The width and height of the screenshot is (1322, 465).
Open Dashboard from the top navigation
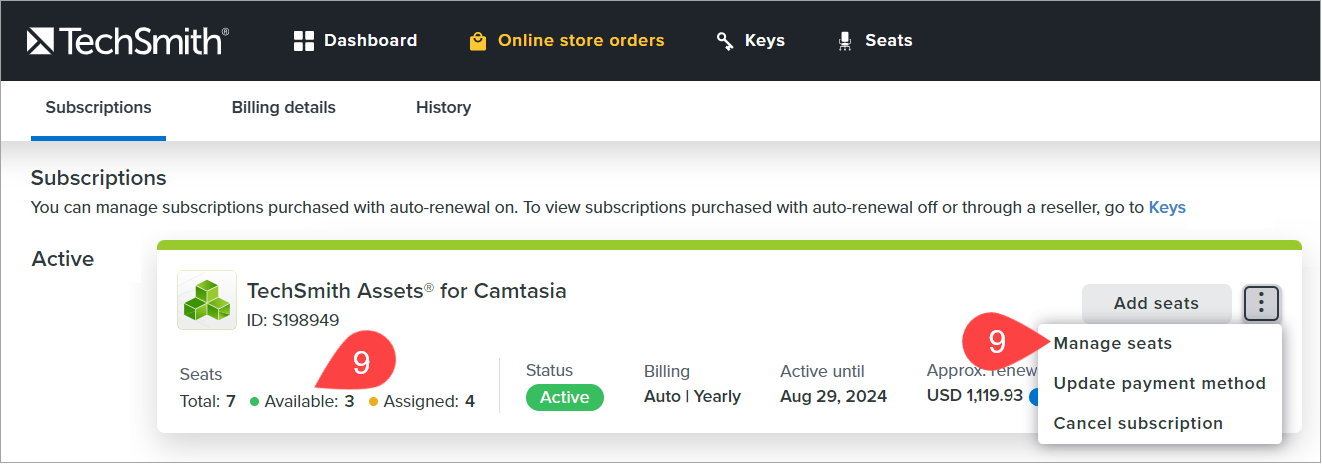370,41
